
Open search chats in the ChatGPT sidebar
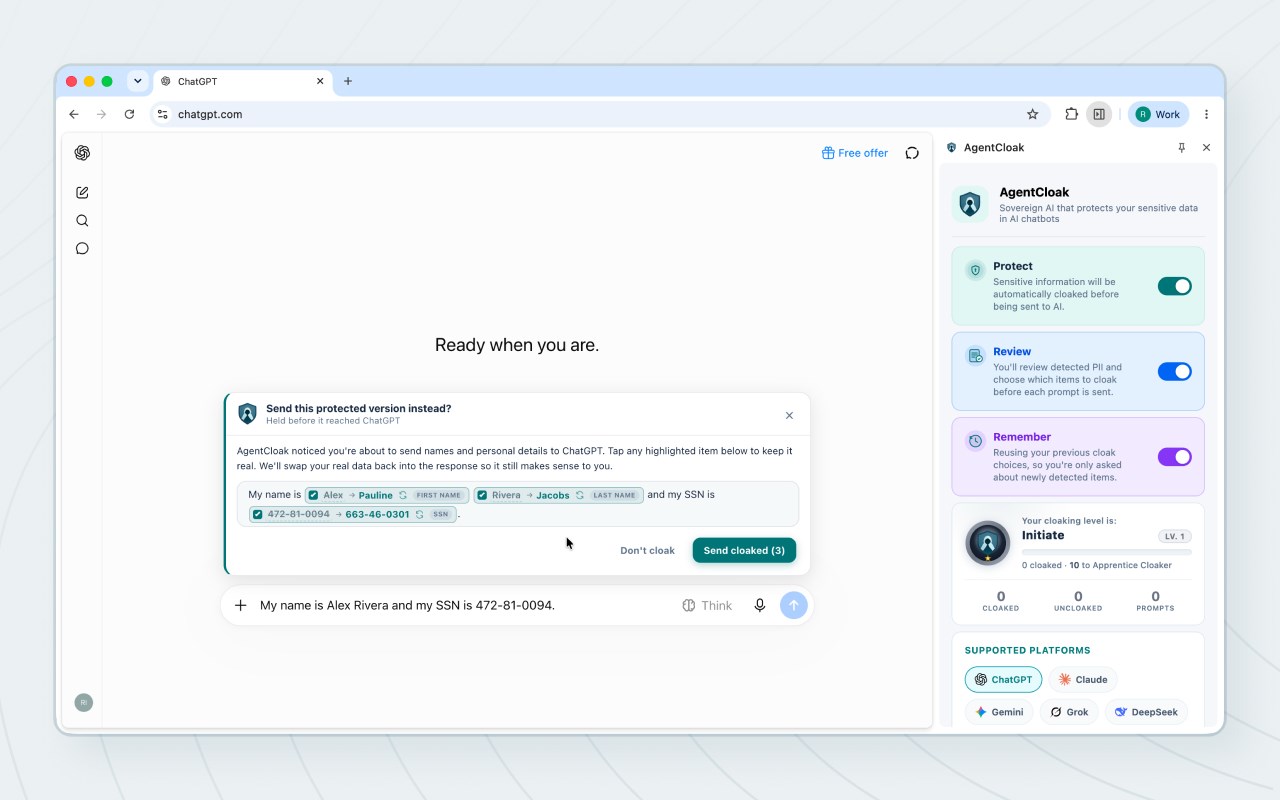pos(82,221)
